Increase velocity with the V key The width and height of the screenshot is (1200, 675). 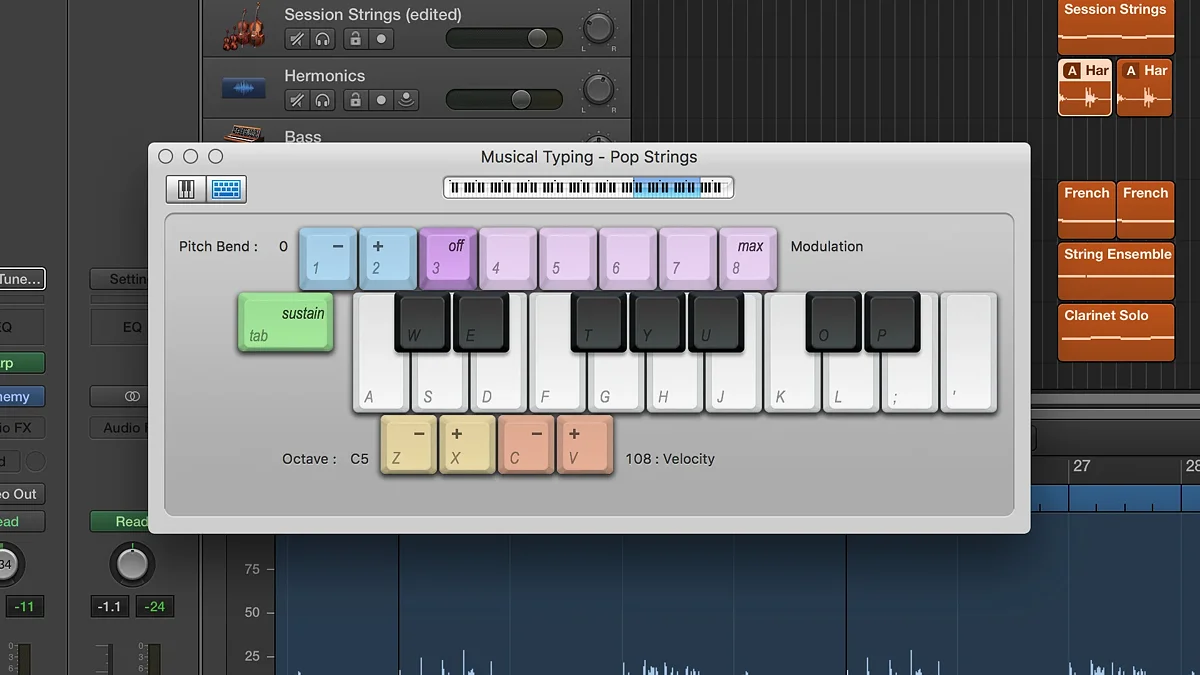(x=585, y=445)
